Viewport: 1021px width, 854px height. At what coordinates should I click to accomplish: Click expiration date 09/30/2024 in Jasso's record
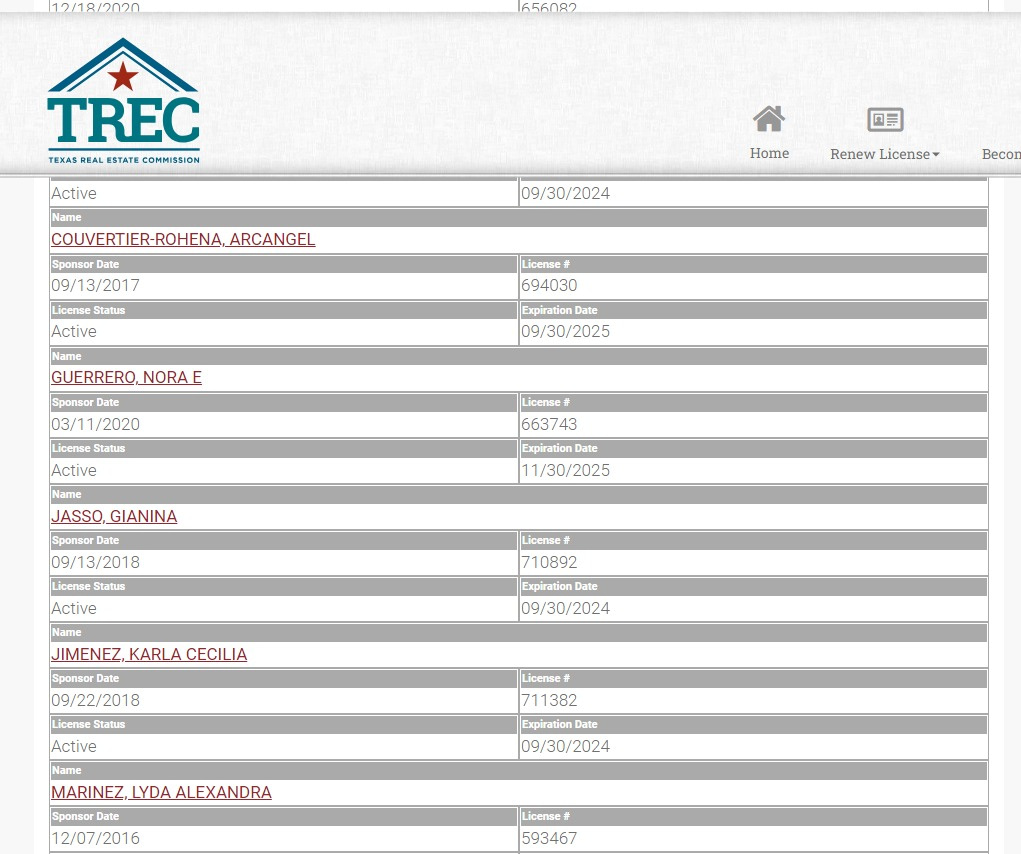[x=565, y=609]
